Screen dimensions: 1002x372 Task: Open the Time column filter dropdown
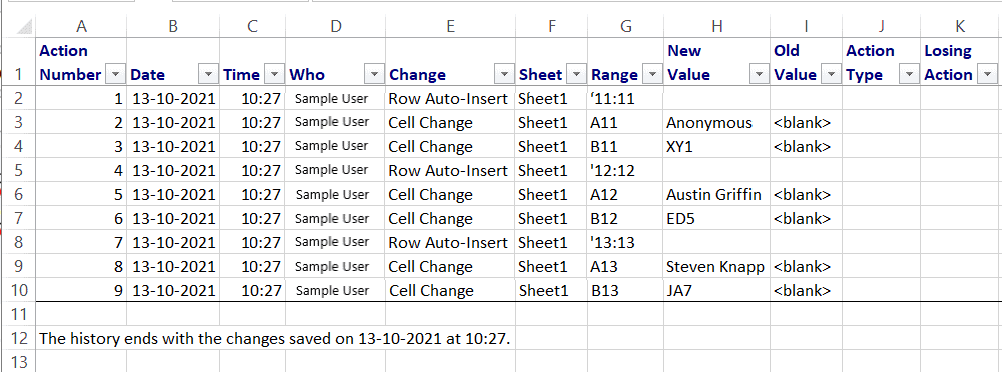274,75
